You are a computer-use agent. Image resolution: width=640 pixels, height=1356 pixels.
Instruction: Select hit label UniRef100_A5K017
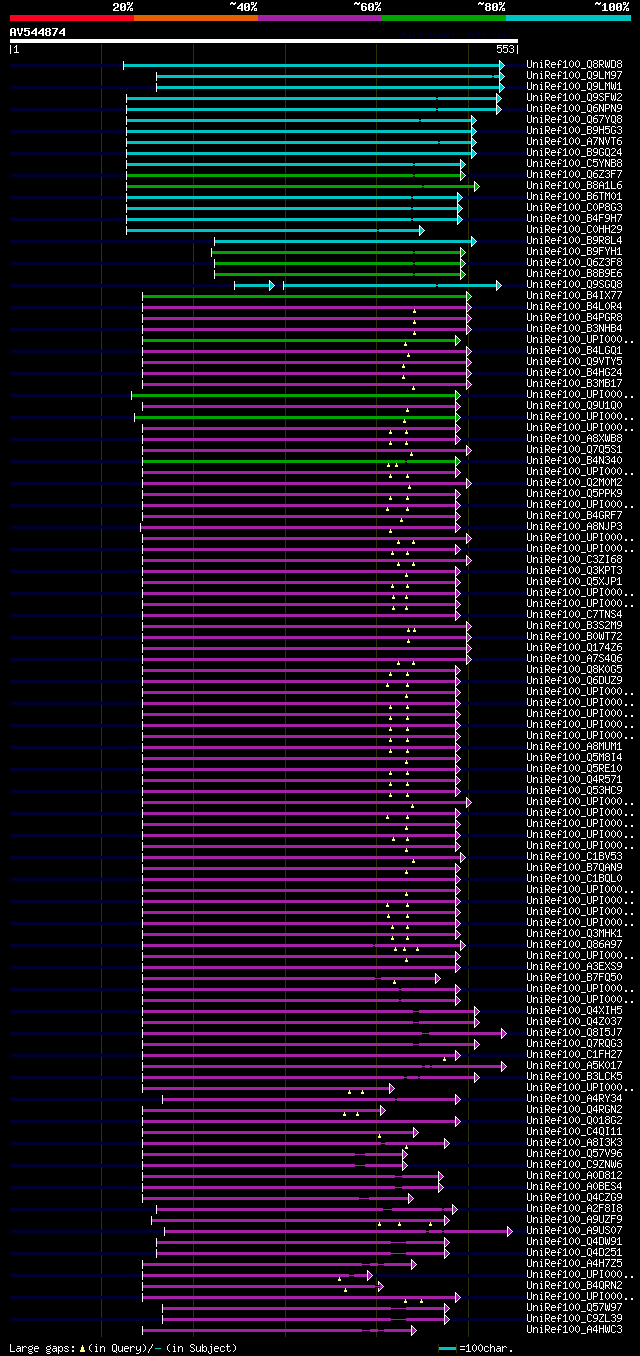coord(574,1065)
